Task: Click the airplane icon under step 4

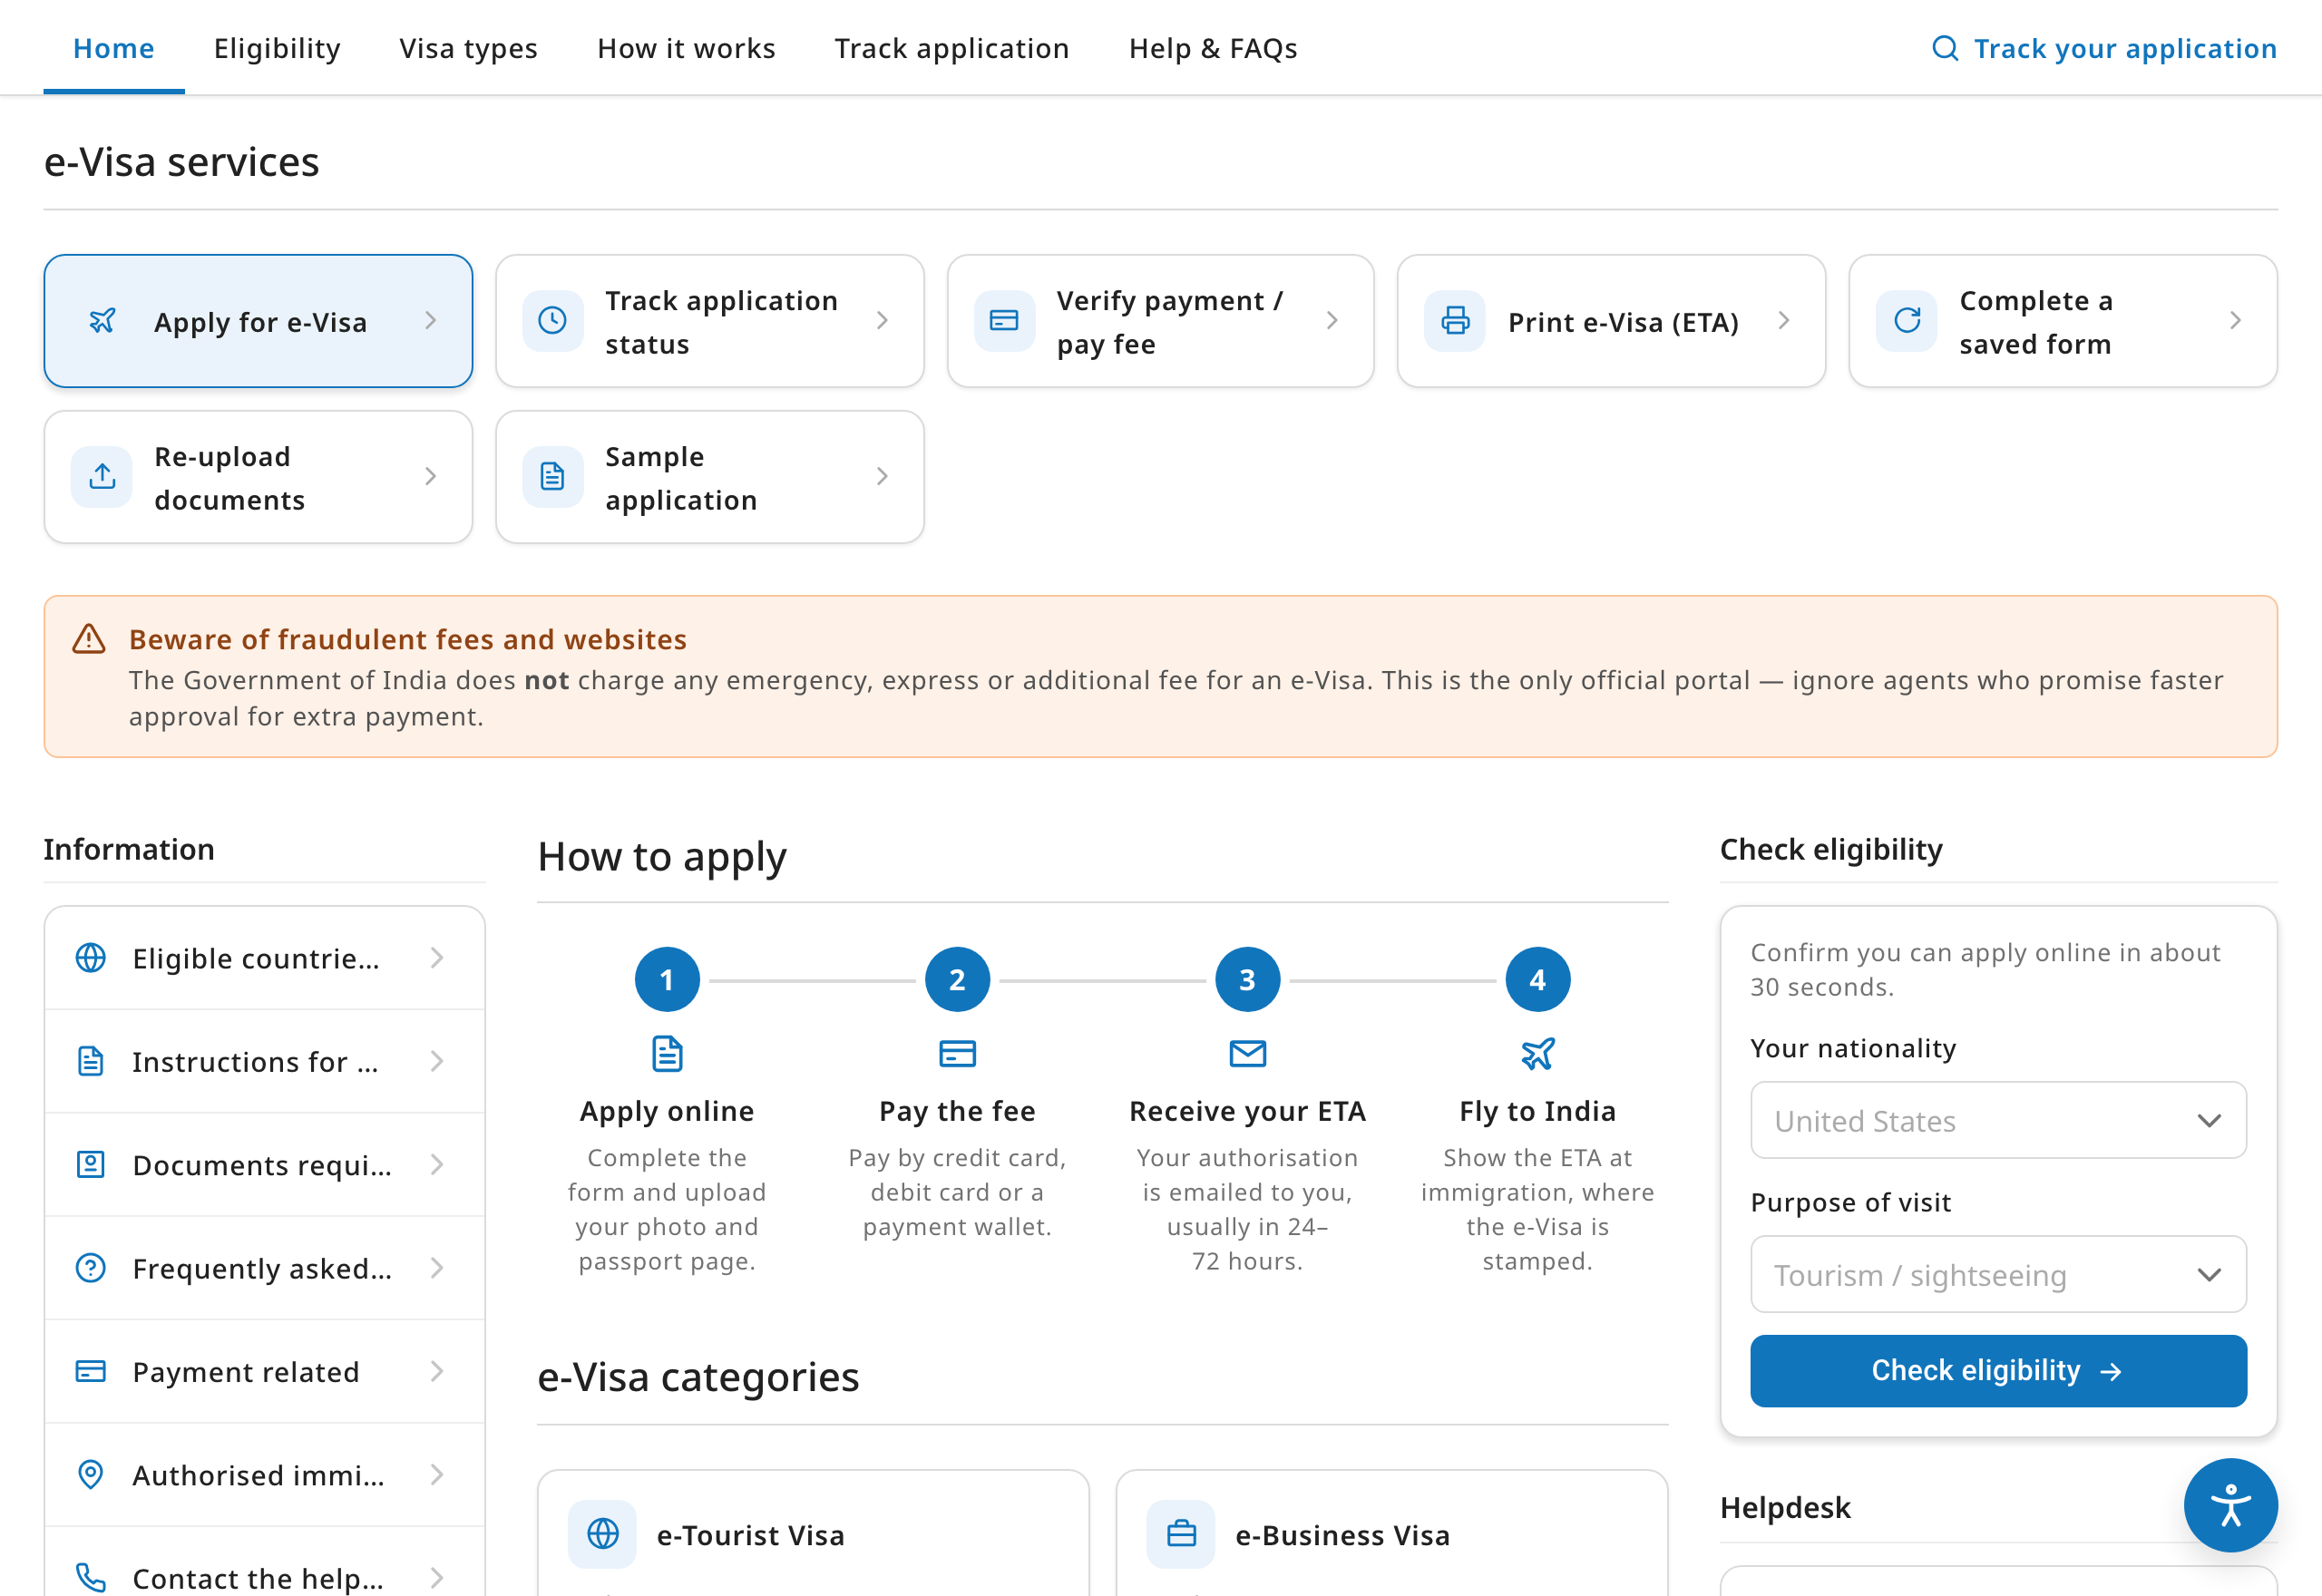Action: click(x=1537, y=1054)
